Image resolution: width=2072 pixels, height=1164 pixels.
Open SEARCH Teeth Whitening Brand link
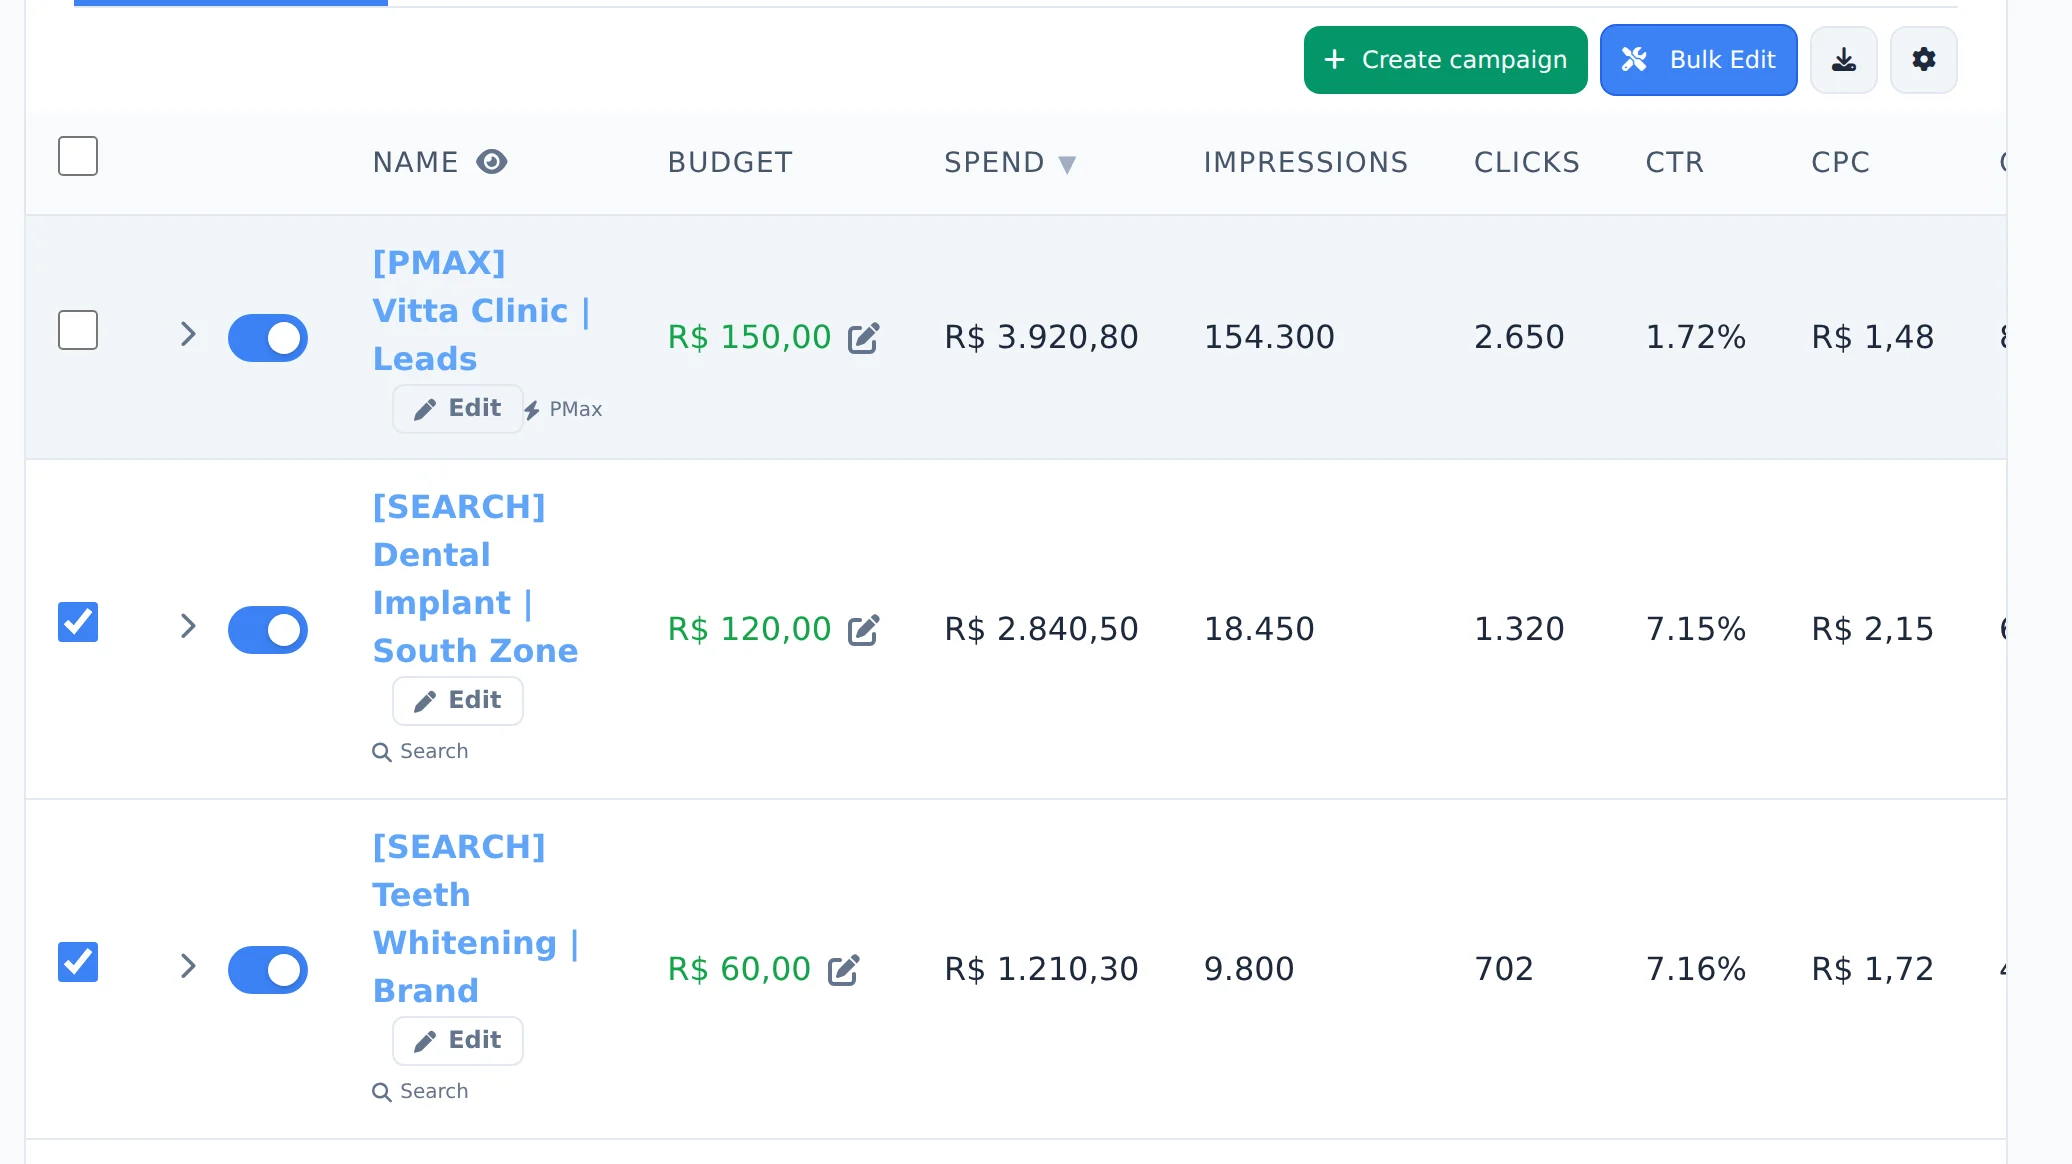point(475,919)
